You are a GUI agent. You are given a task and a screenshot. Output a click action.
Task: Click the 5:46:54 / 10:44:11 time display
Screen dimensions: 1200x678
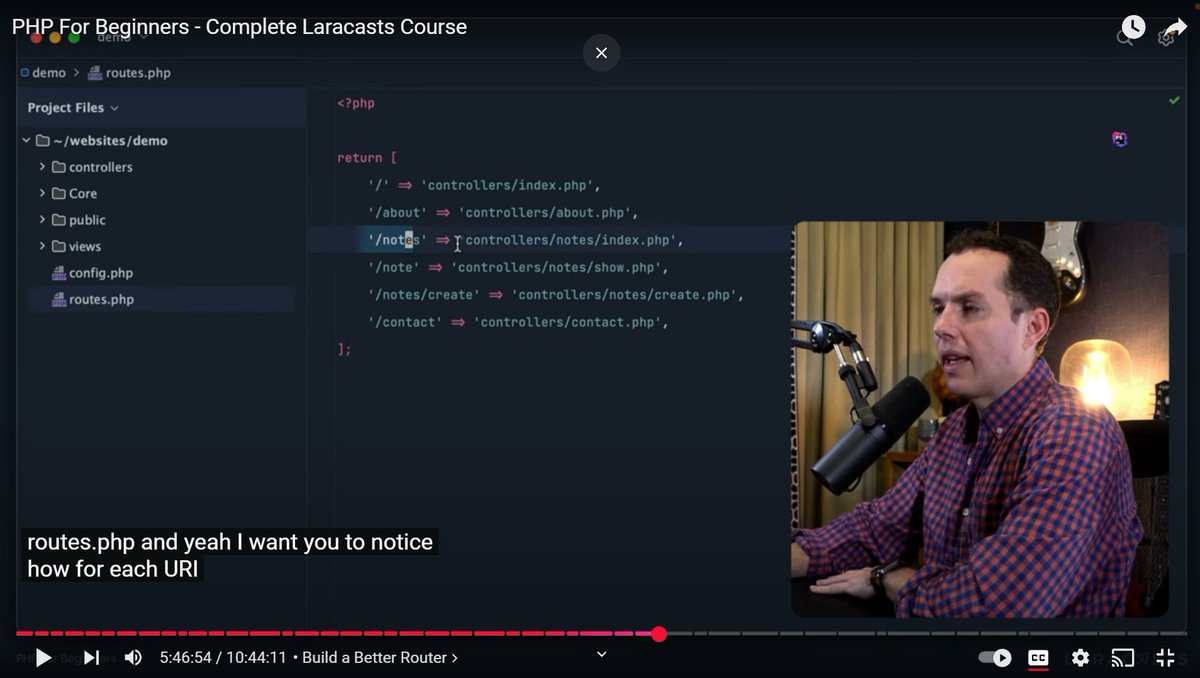(223, 657)
